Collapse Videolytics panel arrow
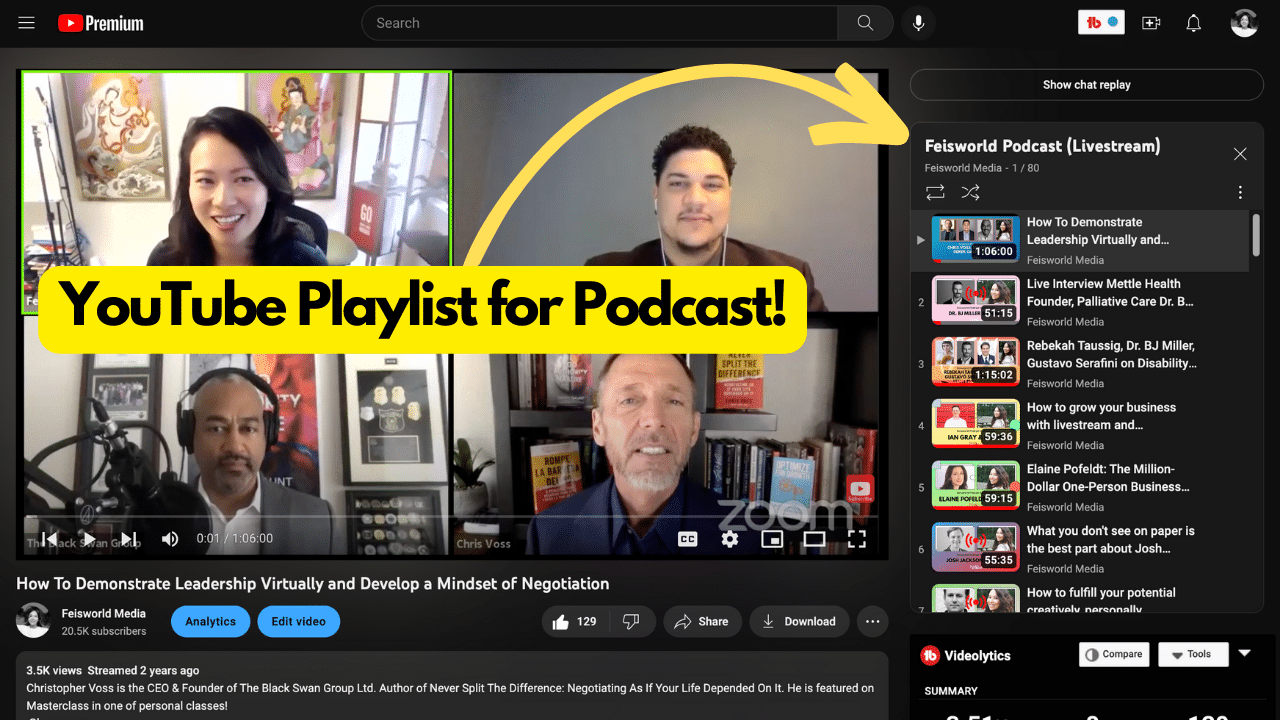 point(1245,653)
